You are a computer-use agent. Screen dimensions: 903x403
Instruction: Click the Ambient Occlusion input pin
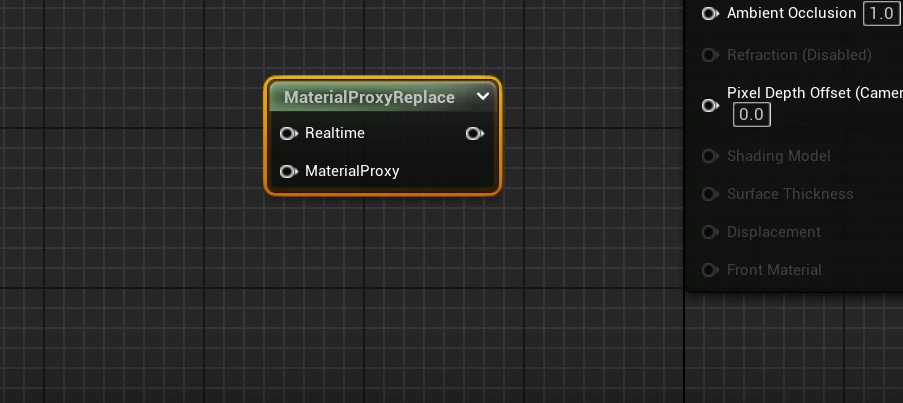[710, 13]
